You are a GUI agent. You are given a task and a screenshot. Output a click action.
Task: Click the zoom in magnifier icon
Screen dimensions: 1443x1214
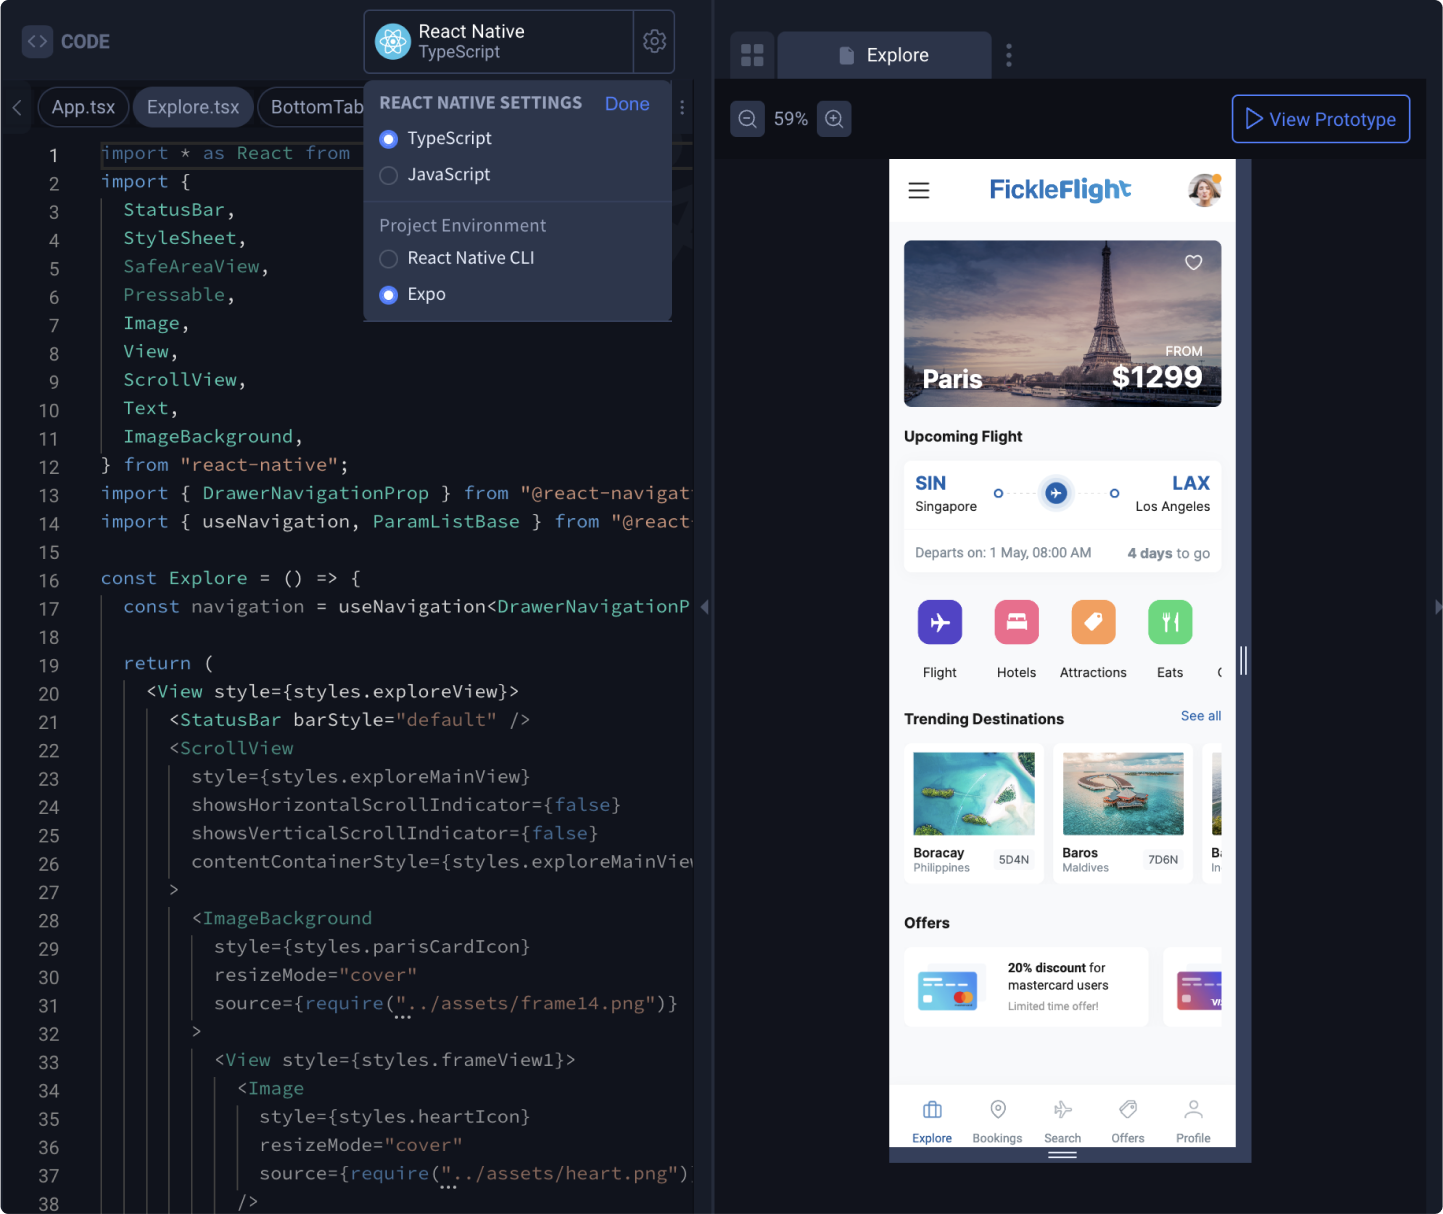pyautogui.click(x=834, y=119)
